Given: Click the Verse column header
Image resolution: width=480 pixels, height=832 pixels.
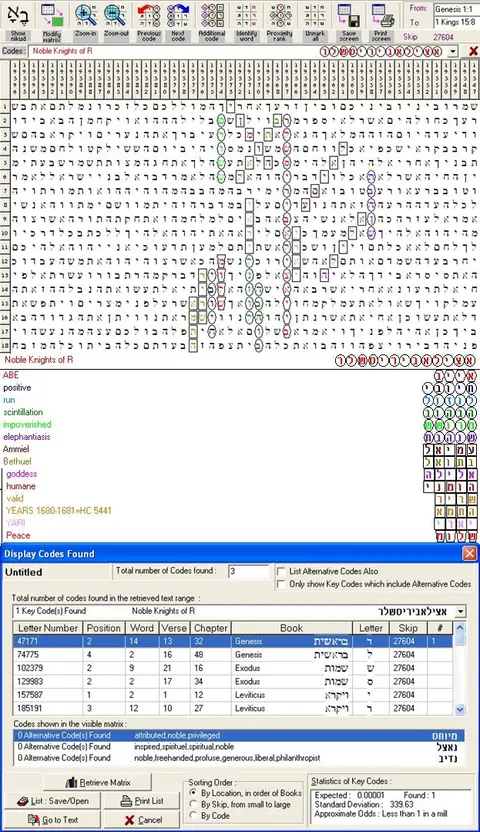Looking at the screenshot, I should [x=174, y=628].
